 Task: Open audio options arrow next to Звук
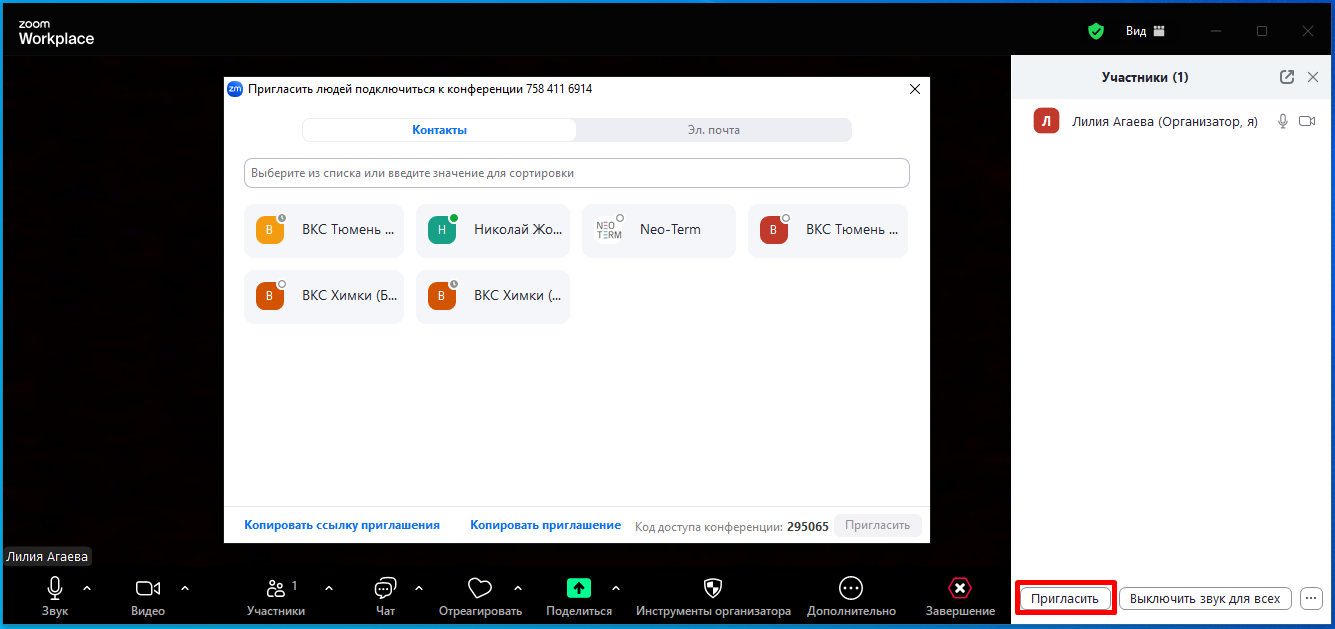point(87,588)
